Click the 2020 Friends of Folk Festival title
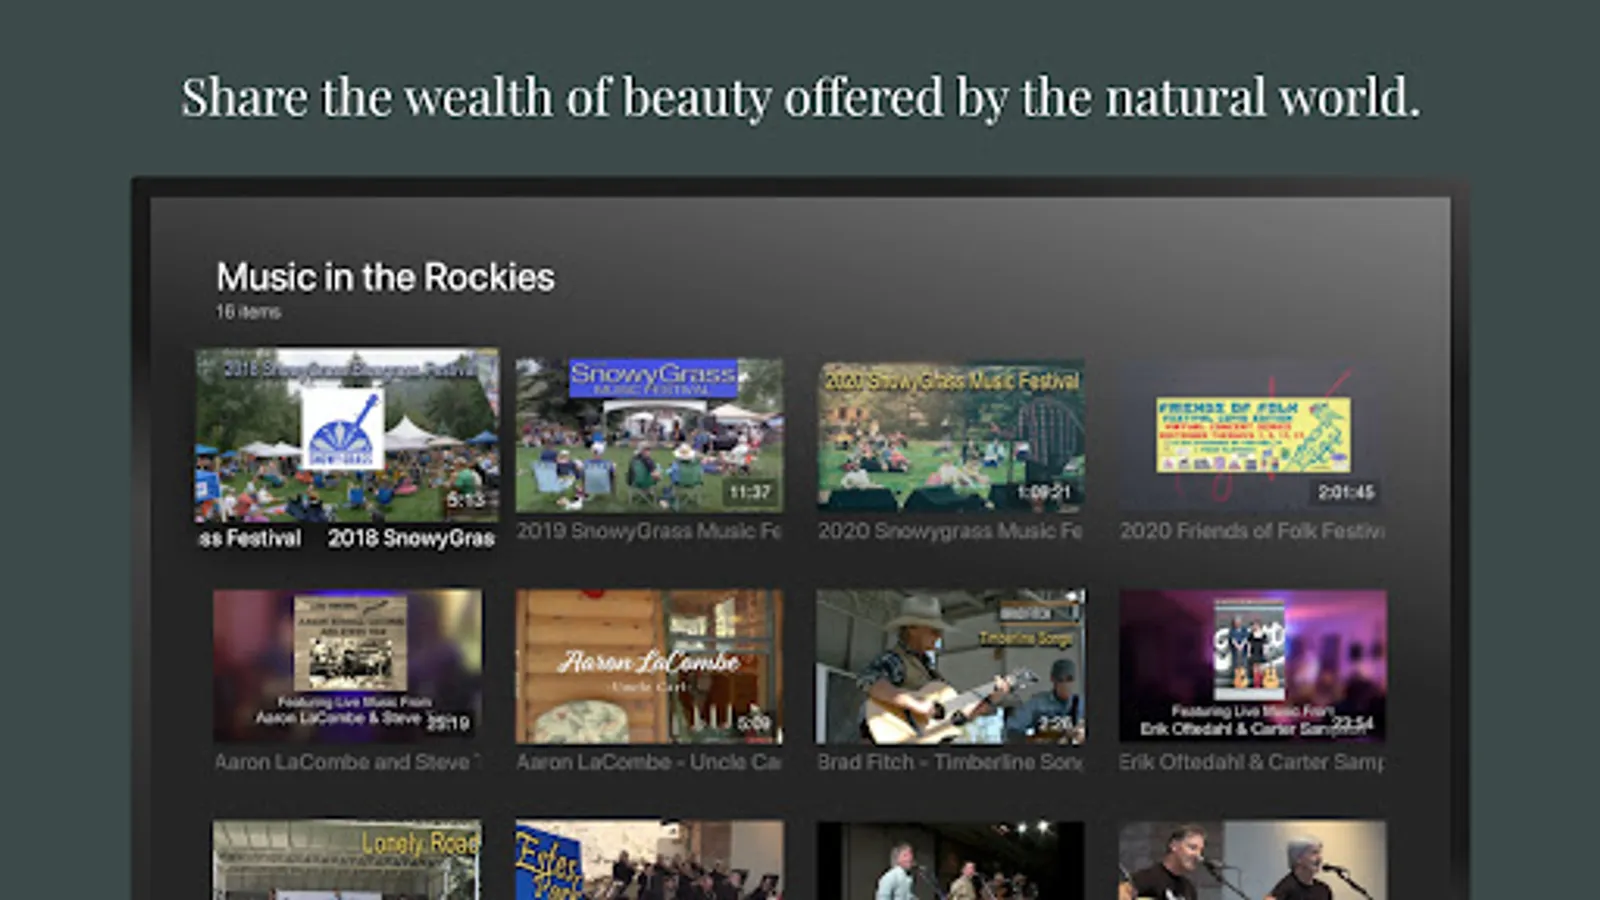The width and height of the screenshot is (1600, 900). click(1253, 531)
